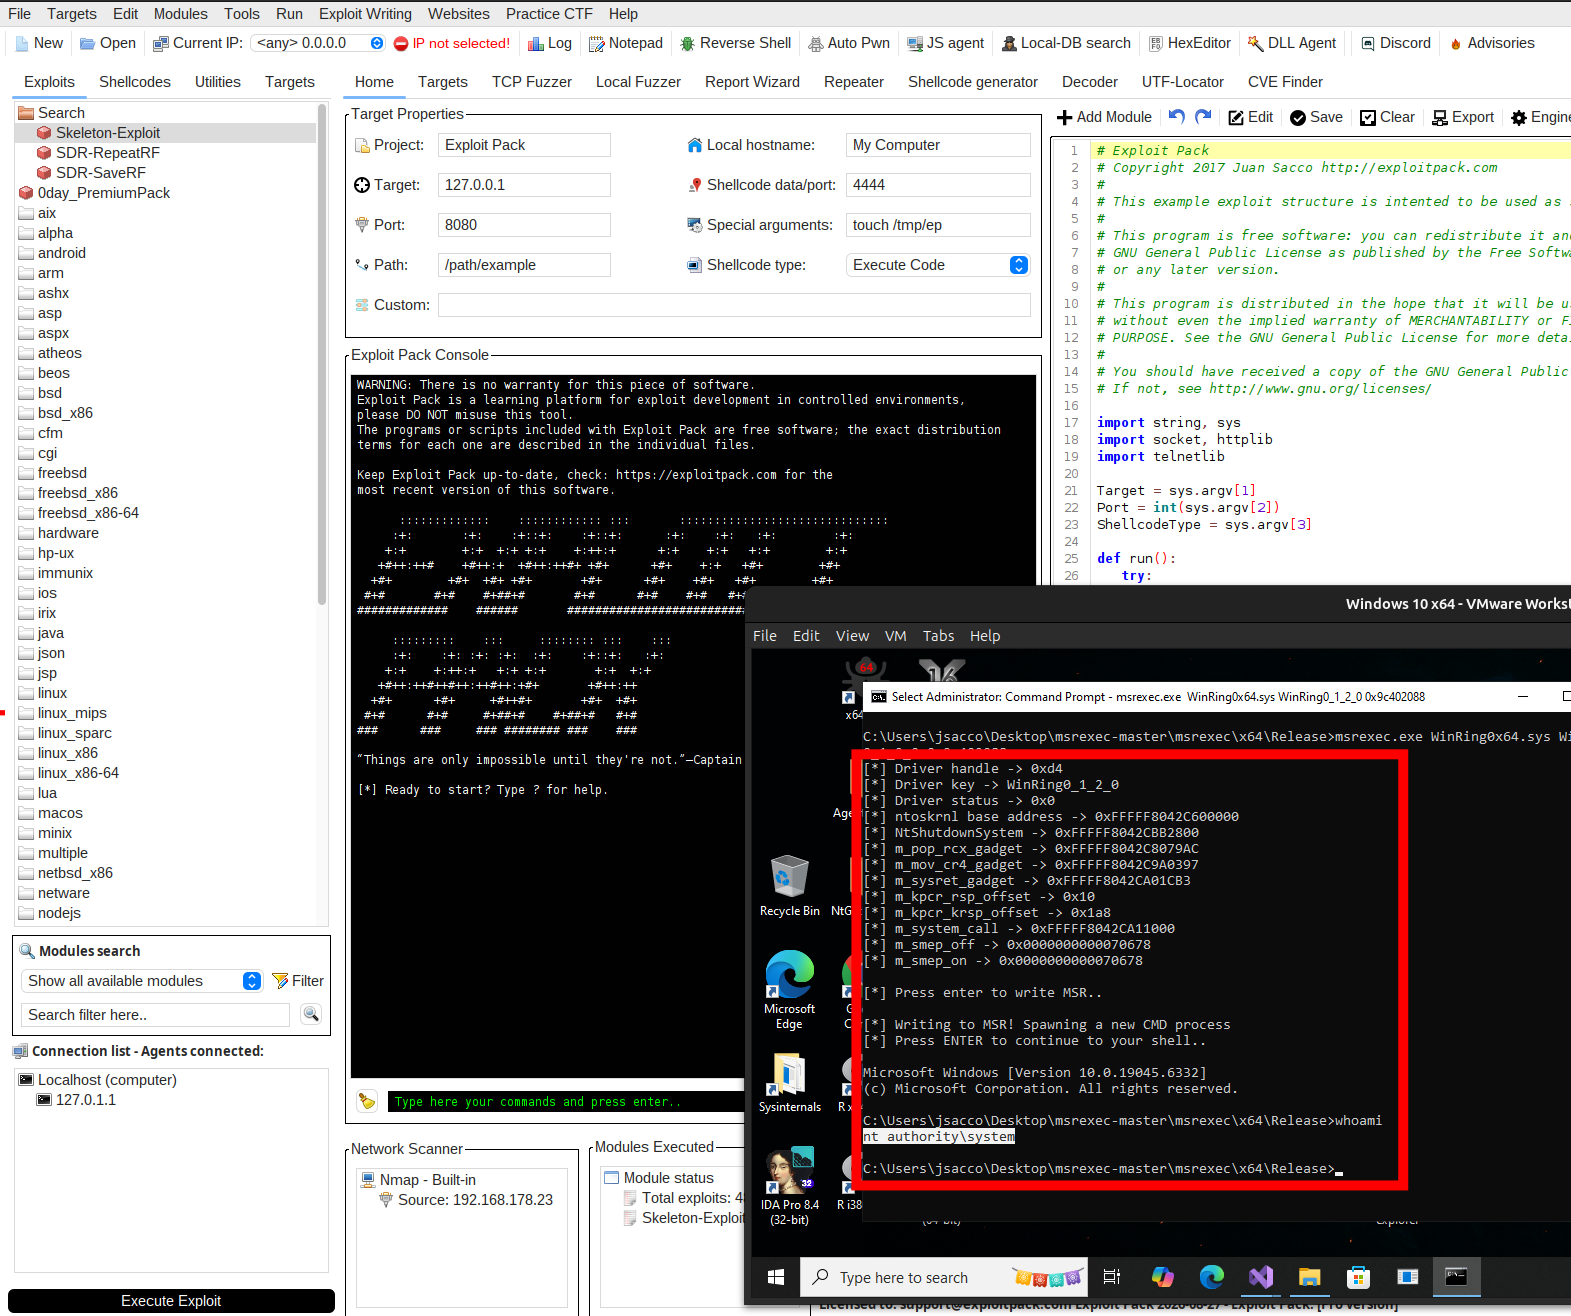Screen dimensions: 1571x1316
Task: Click the exploit tree vertical scrollbar
Action: coord(322,354)
